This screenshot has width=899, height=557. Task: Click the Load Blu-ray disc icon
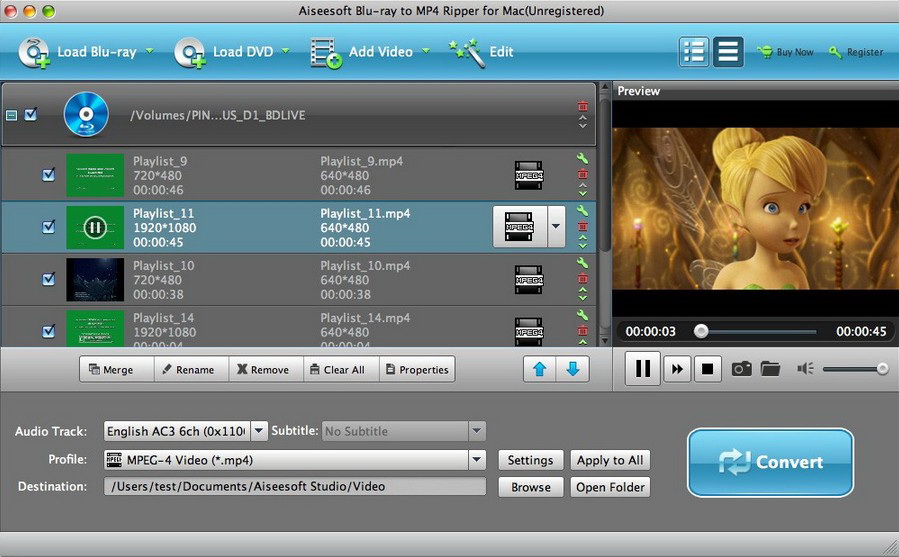[34, 52]
